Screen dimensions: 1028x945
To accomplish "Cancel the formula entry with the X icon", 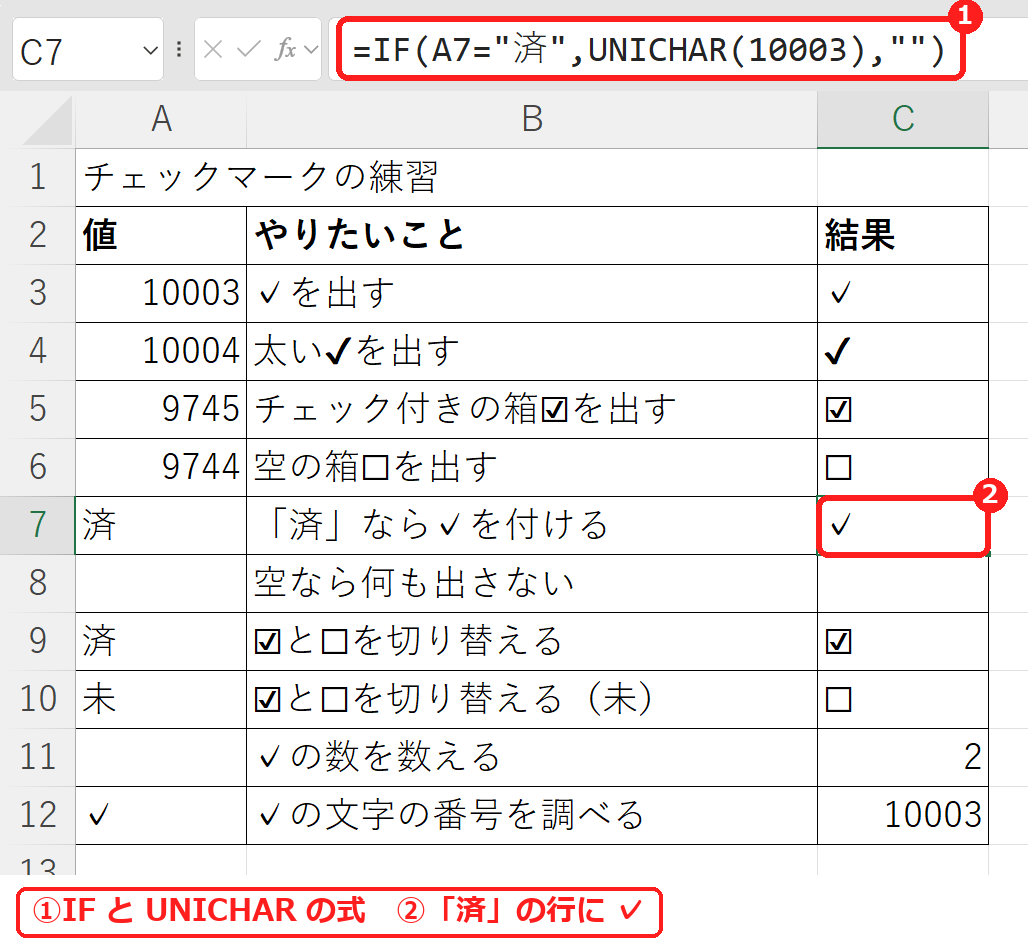I will click(x=213, y=50).
